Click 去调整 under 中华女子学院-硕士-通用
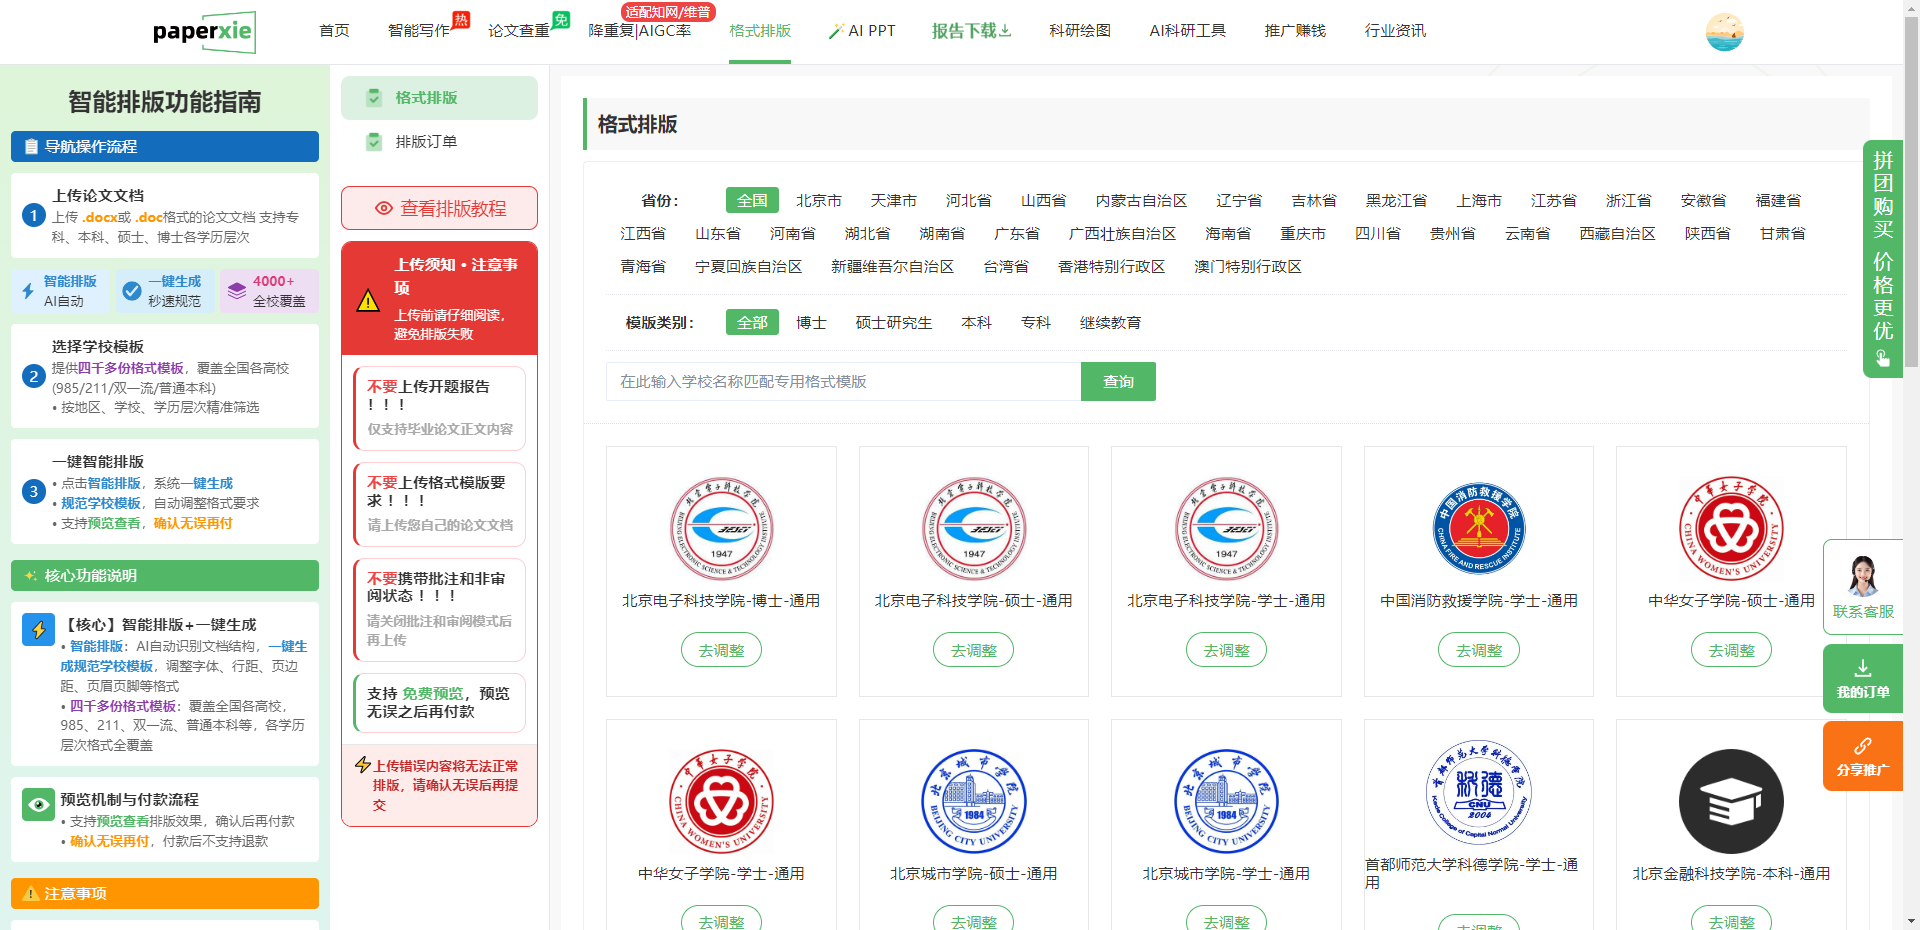The width and height of the screenshot is (1920, 930). (x=1731, y=650)
